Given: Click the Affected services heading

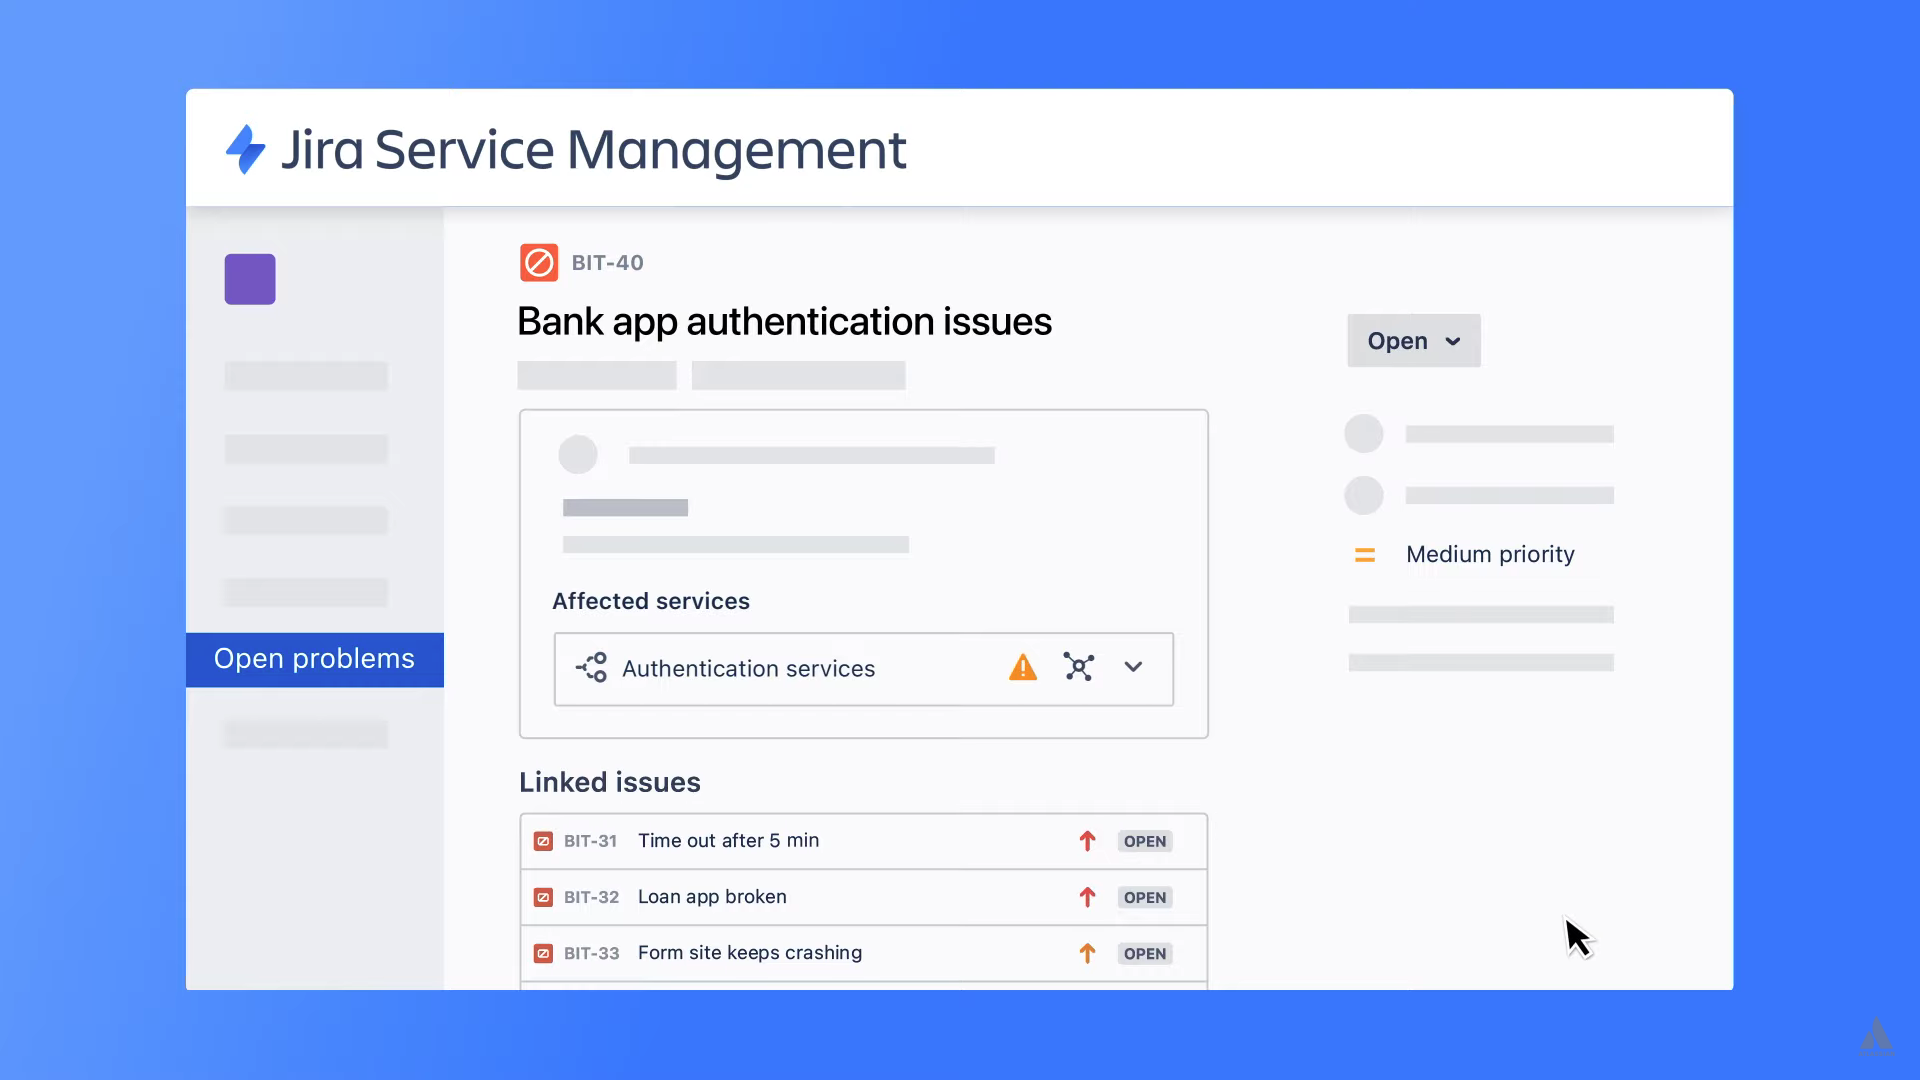Looking at the screenshot, I should 651,601.
